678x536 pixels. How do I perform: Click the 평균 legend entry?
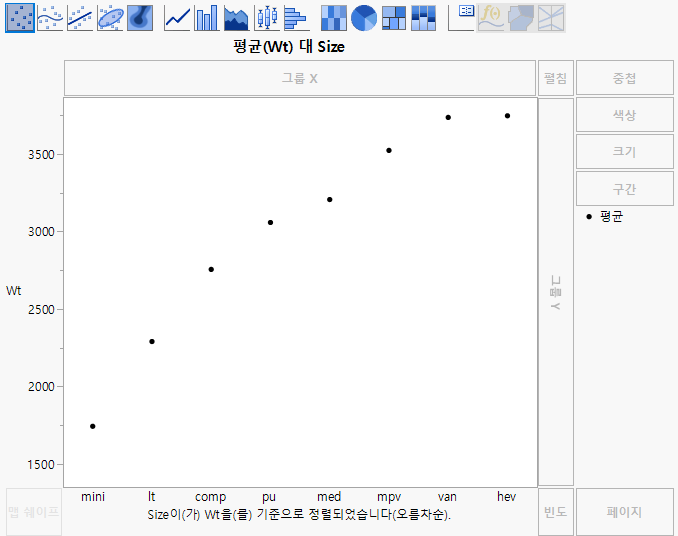pyautogui.click(x=605, y=217)
